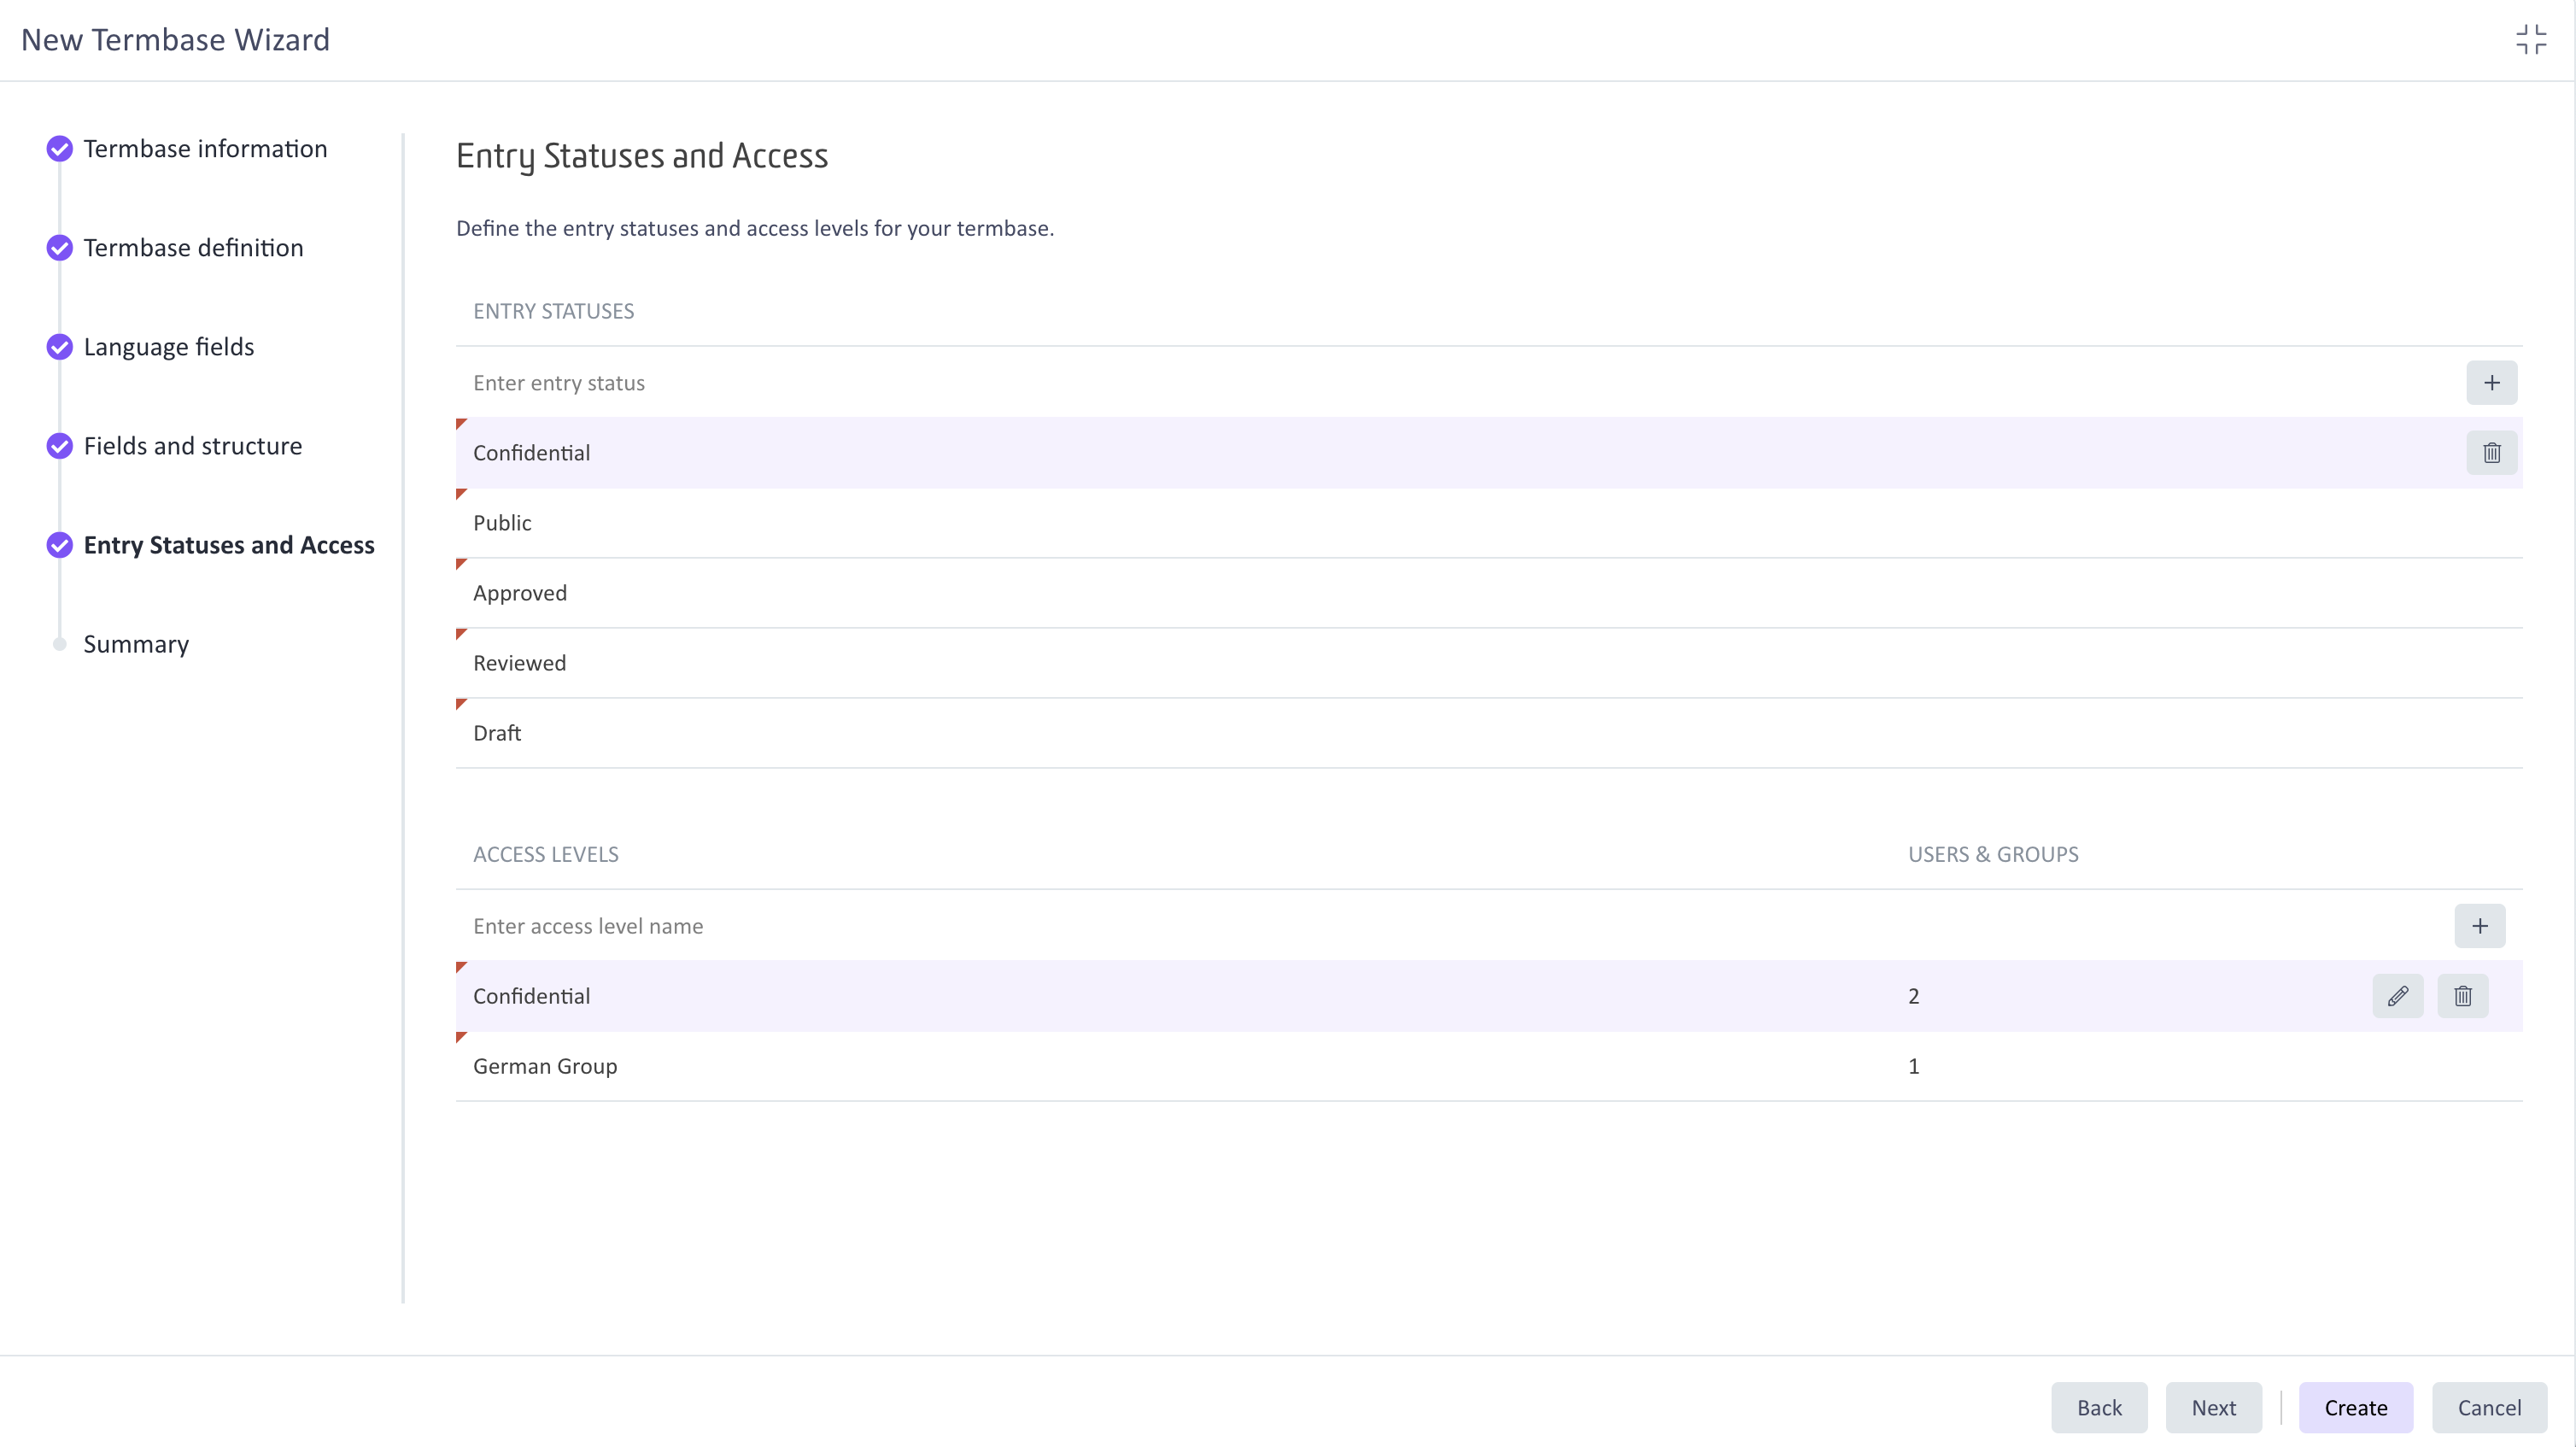The width and height of the screenshot is (2576, 1447).
Task: Click Termbase information checkmark icon
Action: click(60, 149)
